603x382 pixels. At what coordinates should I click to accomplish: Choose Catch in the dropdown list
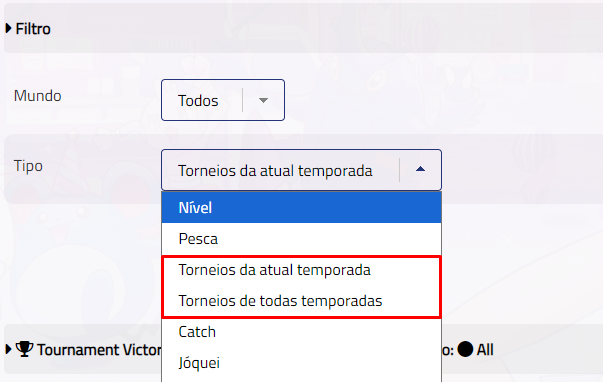pos(301,332)
